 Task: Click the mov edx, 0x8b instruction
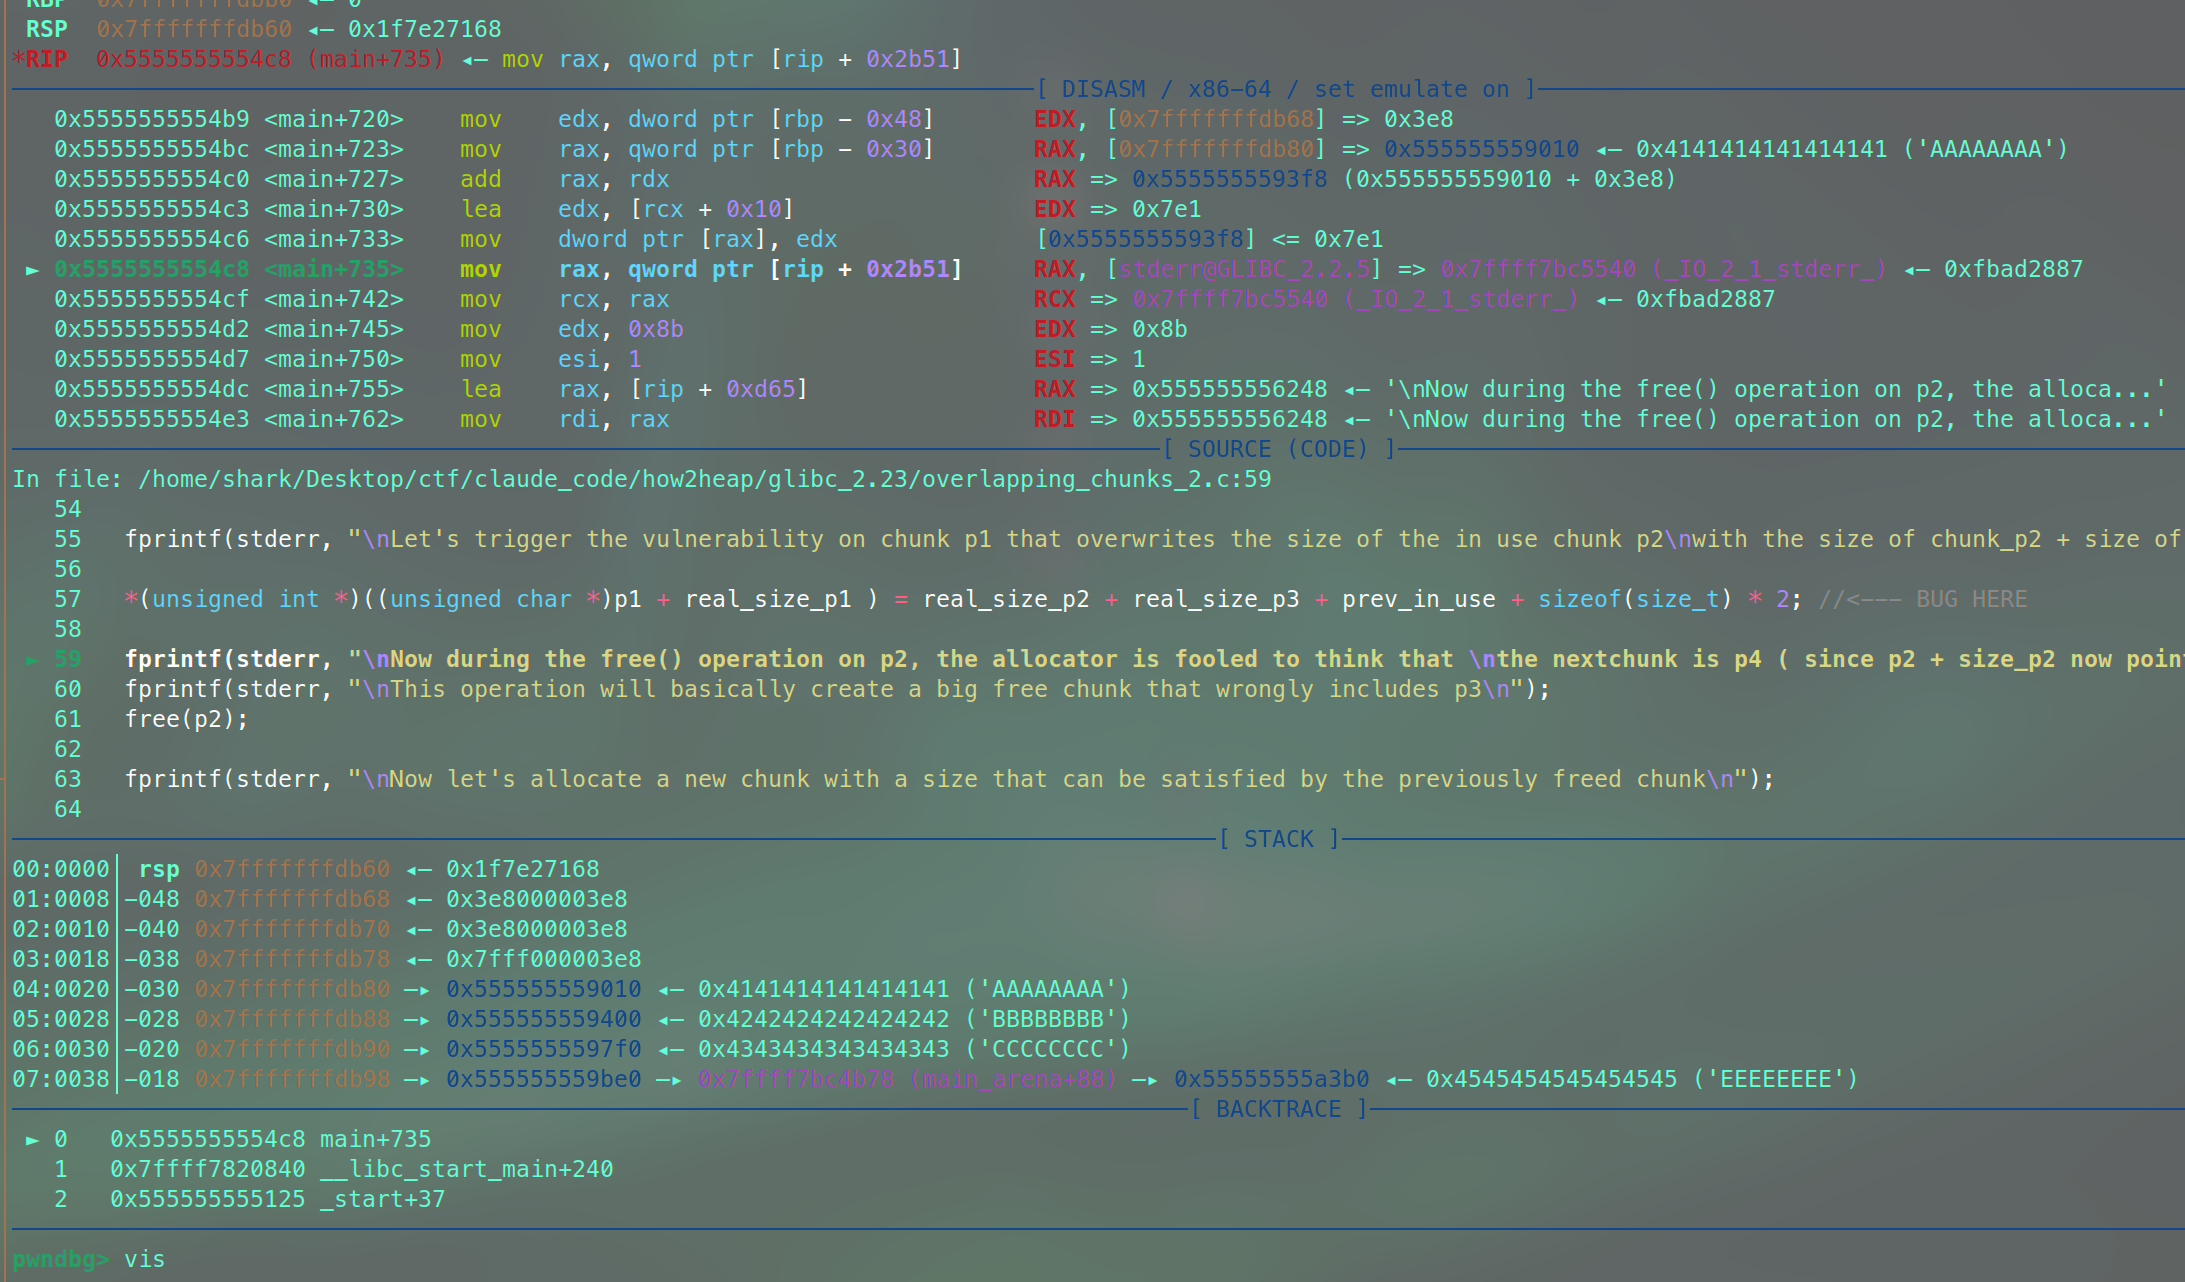(x=571, y=329)
